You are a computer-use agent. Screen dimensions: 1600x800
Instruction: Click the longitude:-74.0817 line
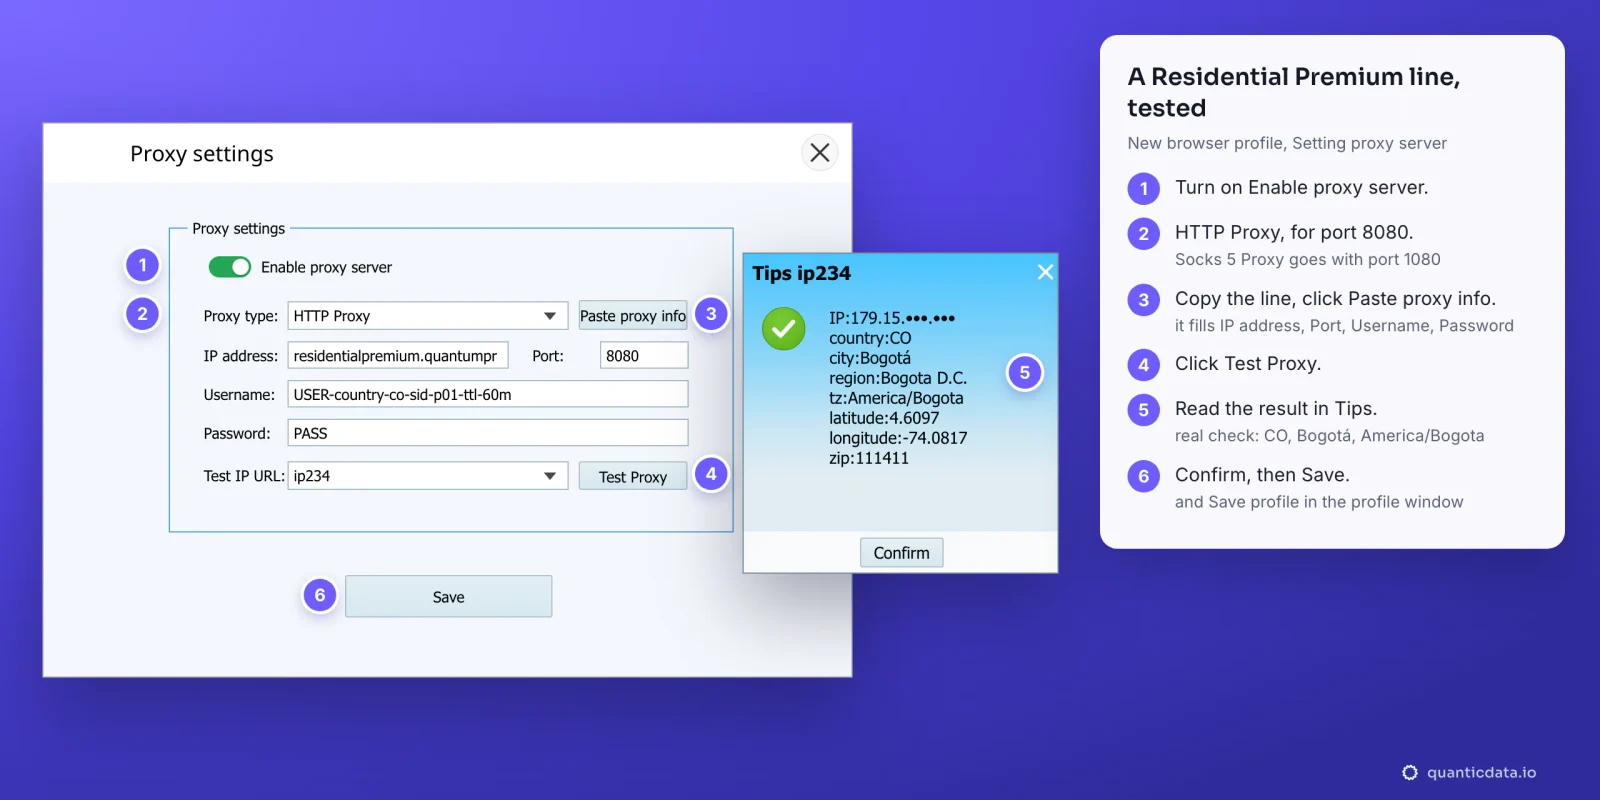click(898, 438)
